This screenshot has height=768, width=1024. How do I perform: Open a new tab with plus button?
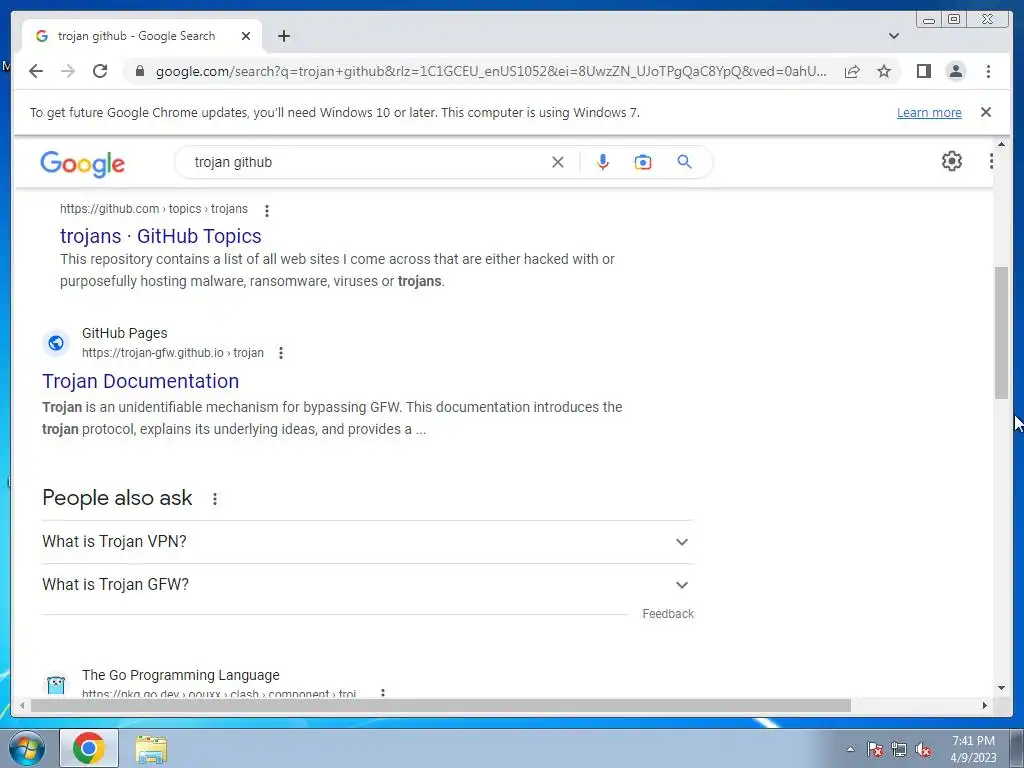[283, 36]
